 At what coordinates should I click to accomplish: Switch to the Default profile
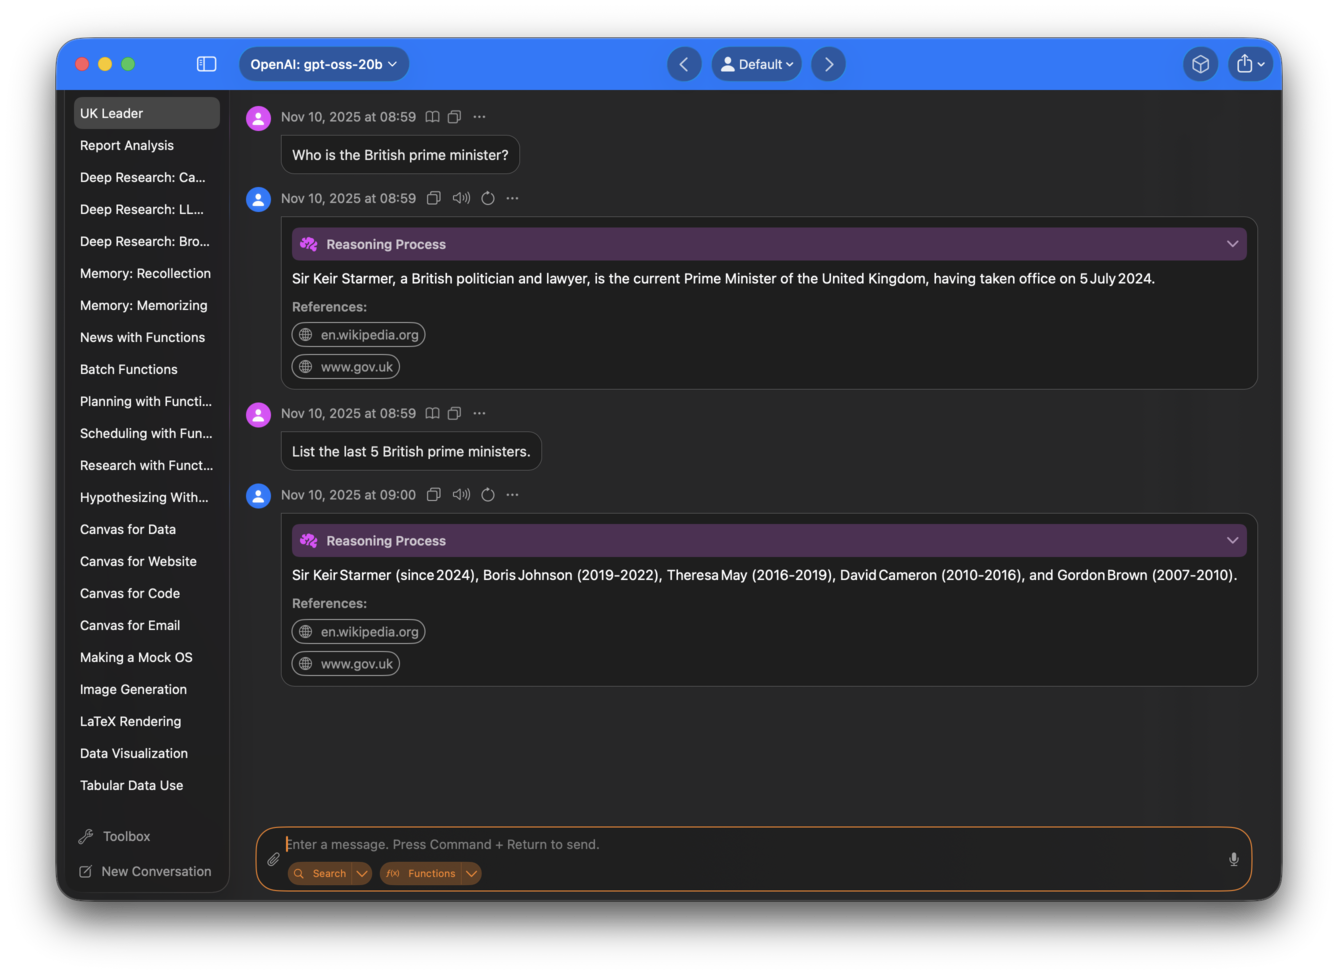pyautogui.click(x=756, y=63)
